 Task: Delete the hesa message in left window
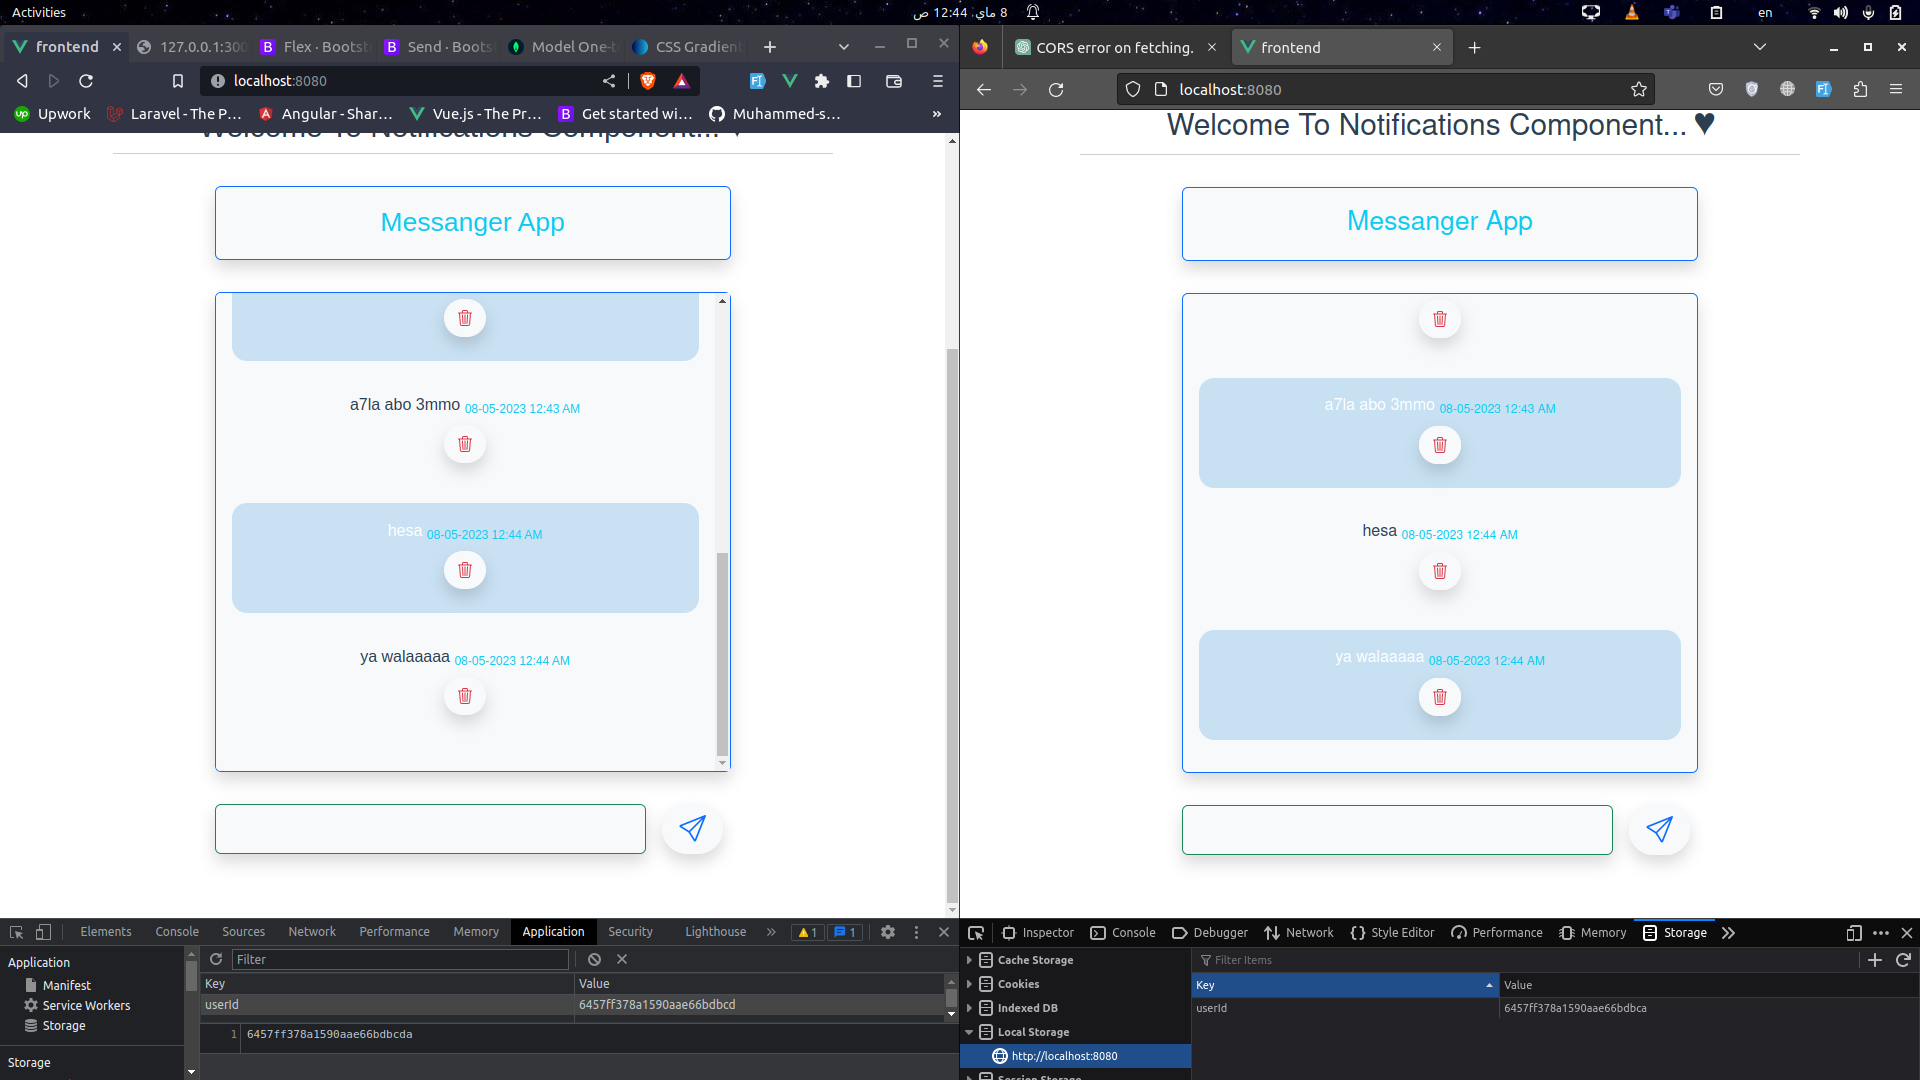click(x=465, y=570)
